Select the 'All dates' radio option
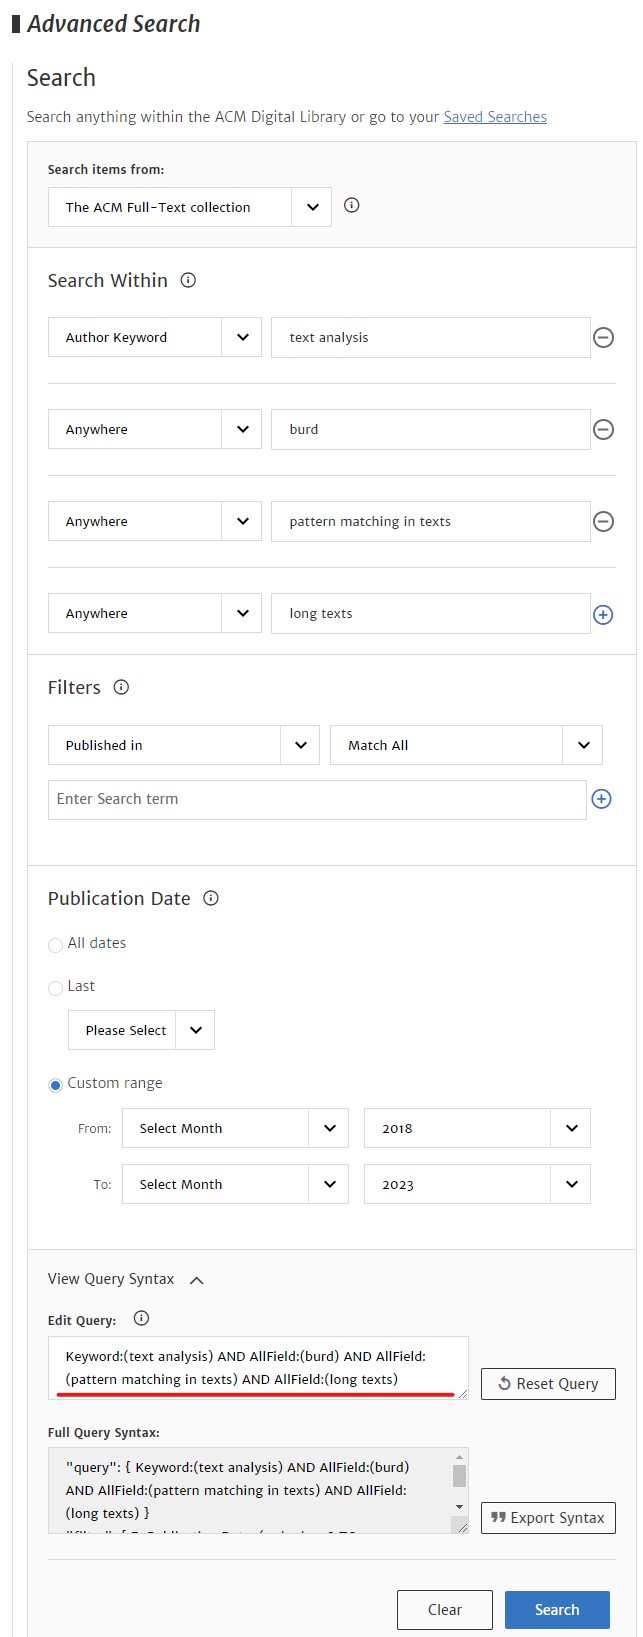Viewport: 643px width, 1637px height. point(56,945)
